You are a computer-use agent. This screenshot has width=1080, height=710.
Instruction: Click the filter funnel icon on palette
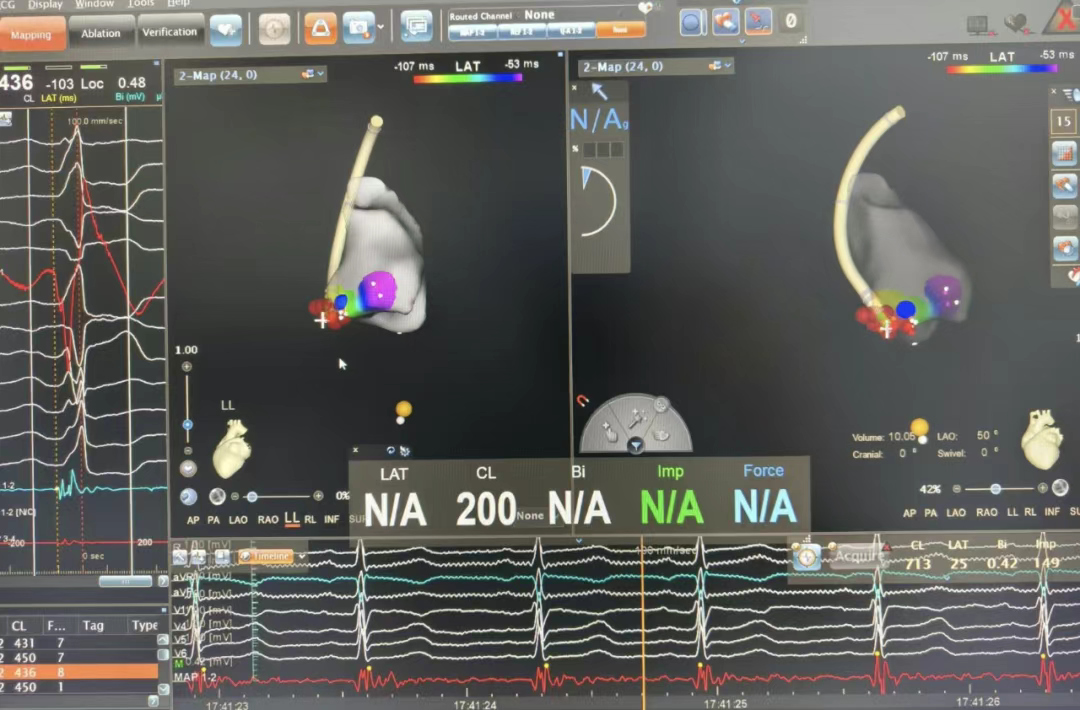click(636, 445)
